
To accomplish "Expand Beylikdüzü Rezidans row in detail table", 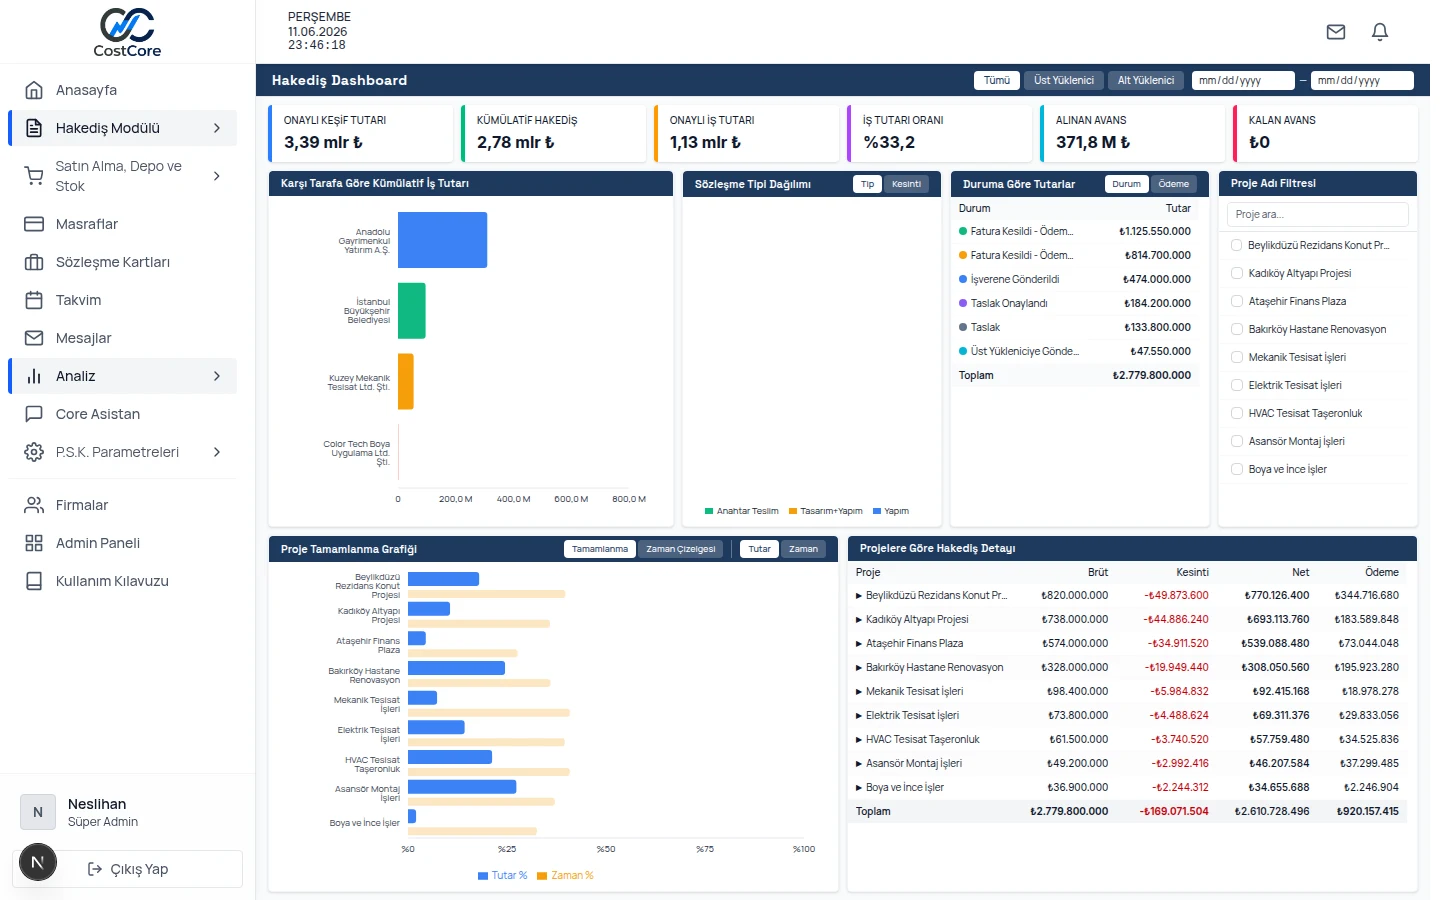I will tap(859, 595).
